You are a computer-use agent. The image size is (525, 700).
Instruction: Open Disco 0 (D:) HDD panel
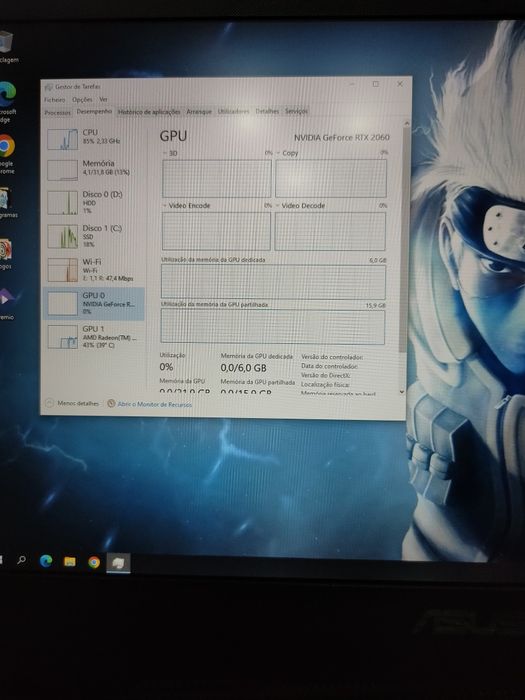coord(93,202)
